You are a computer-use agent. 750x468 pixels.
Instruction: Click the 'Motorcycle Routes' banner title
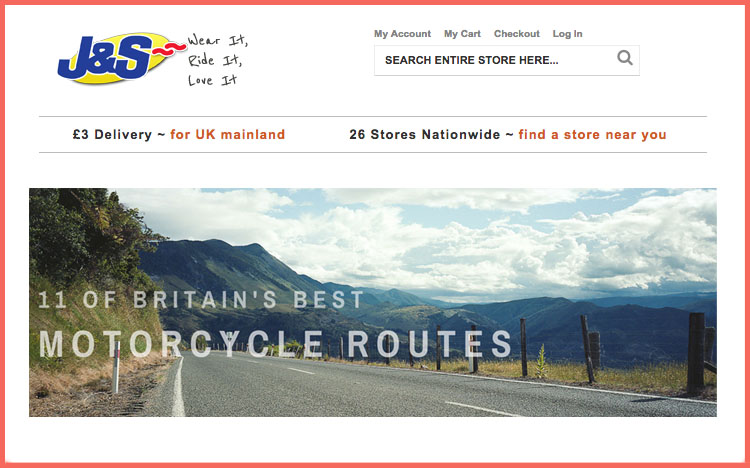[276, 344]
